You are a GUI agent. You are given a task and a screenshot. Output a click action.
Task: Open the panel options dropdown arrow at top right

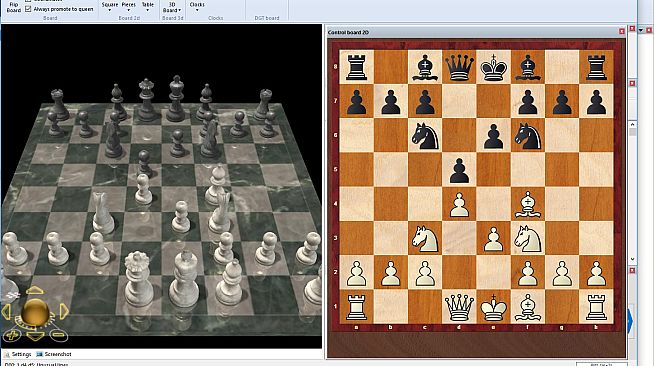pos(641,30)
